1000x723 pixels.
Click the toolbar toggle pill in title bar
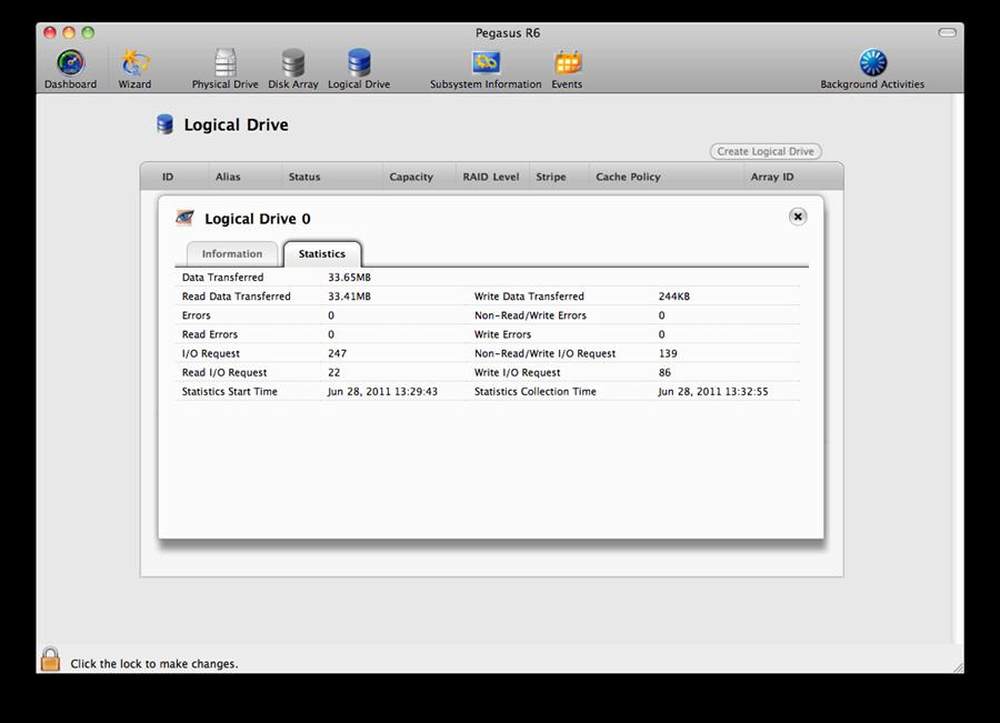947,33
